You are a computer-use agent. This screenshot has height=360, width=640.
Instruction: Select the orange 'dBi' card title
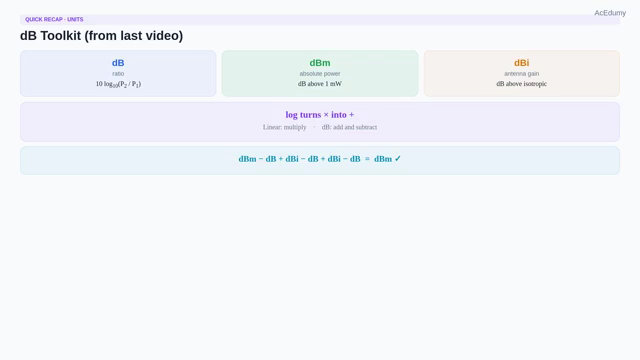(522, 63)
